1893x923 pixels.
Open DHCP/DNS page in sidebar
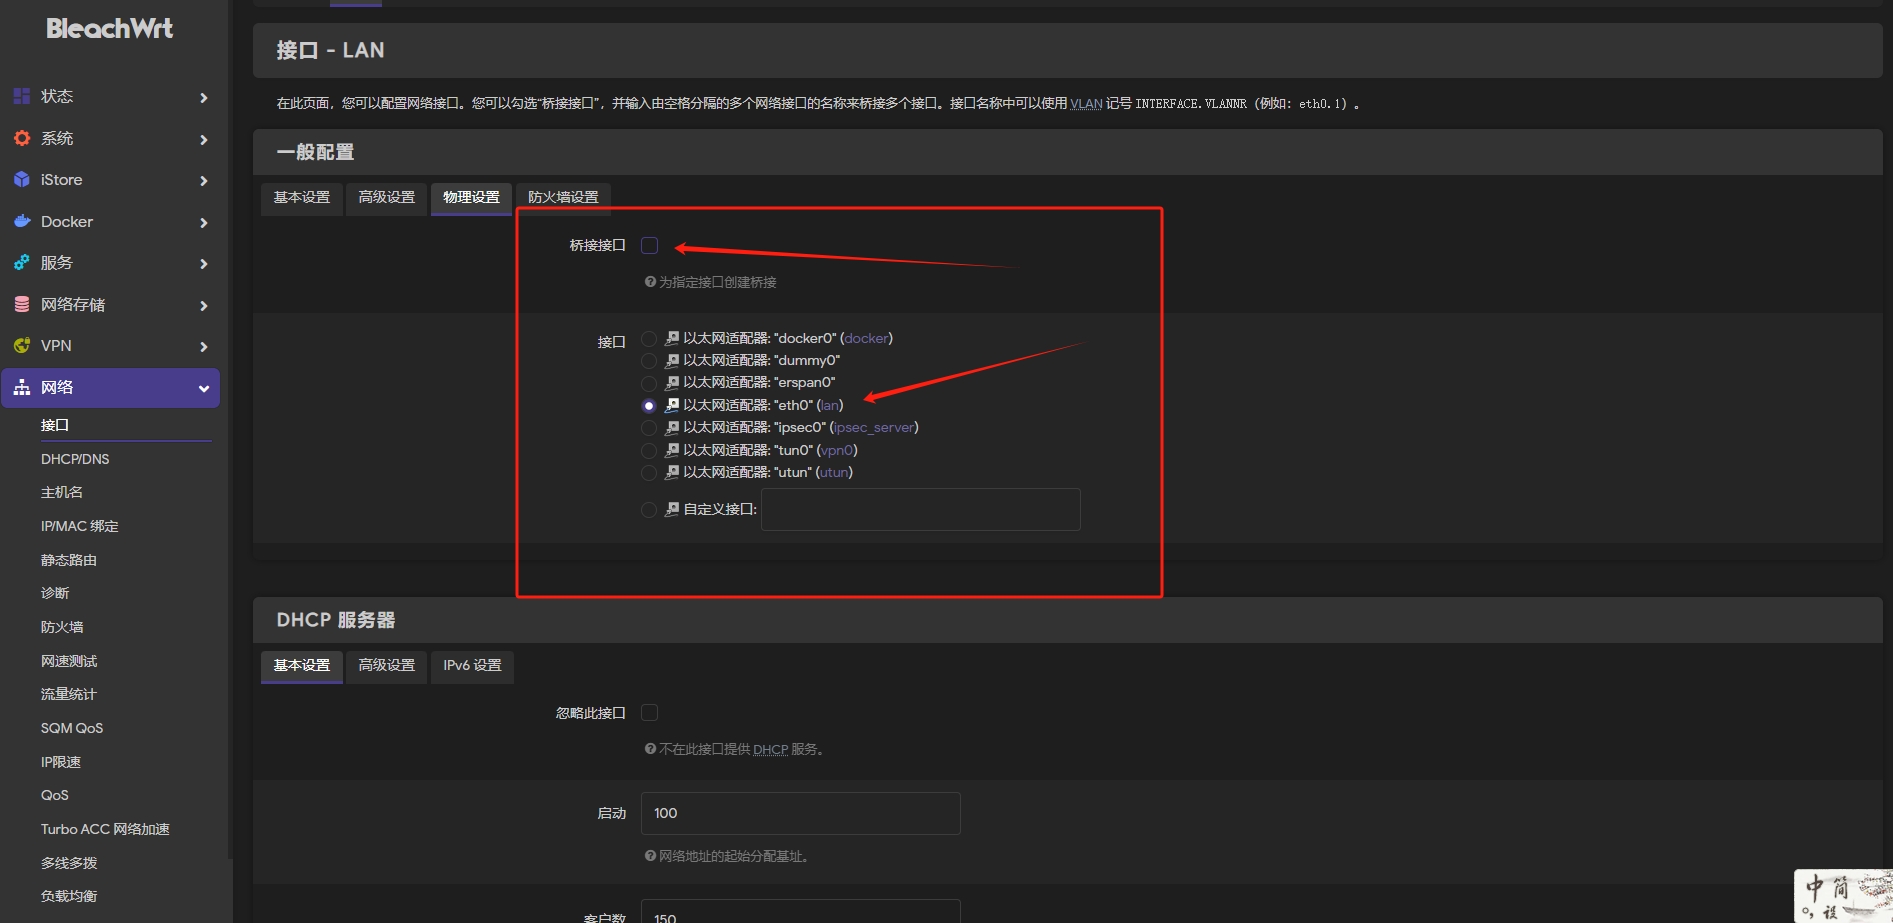[x=75, y=459]
